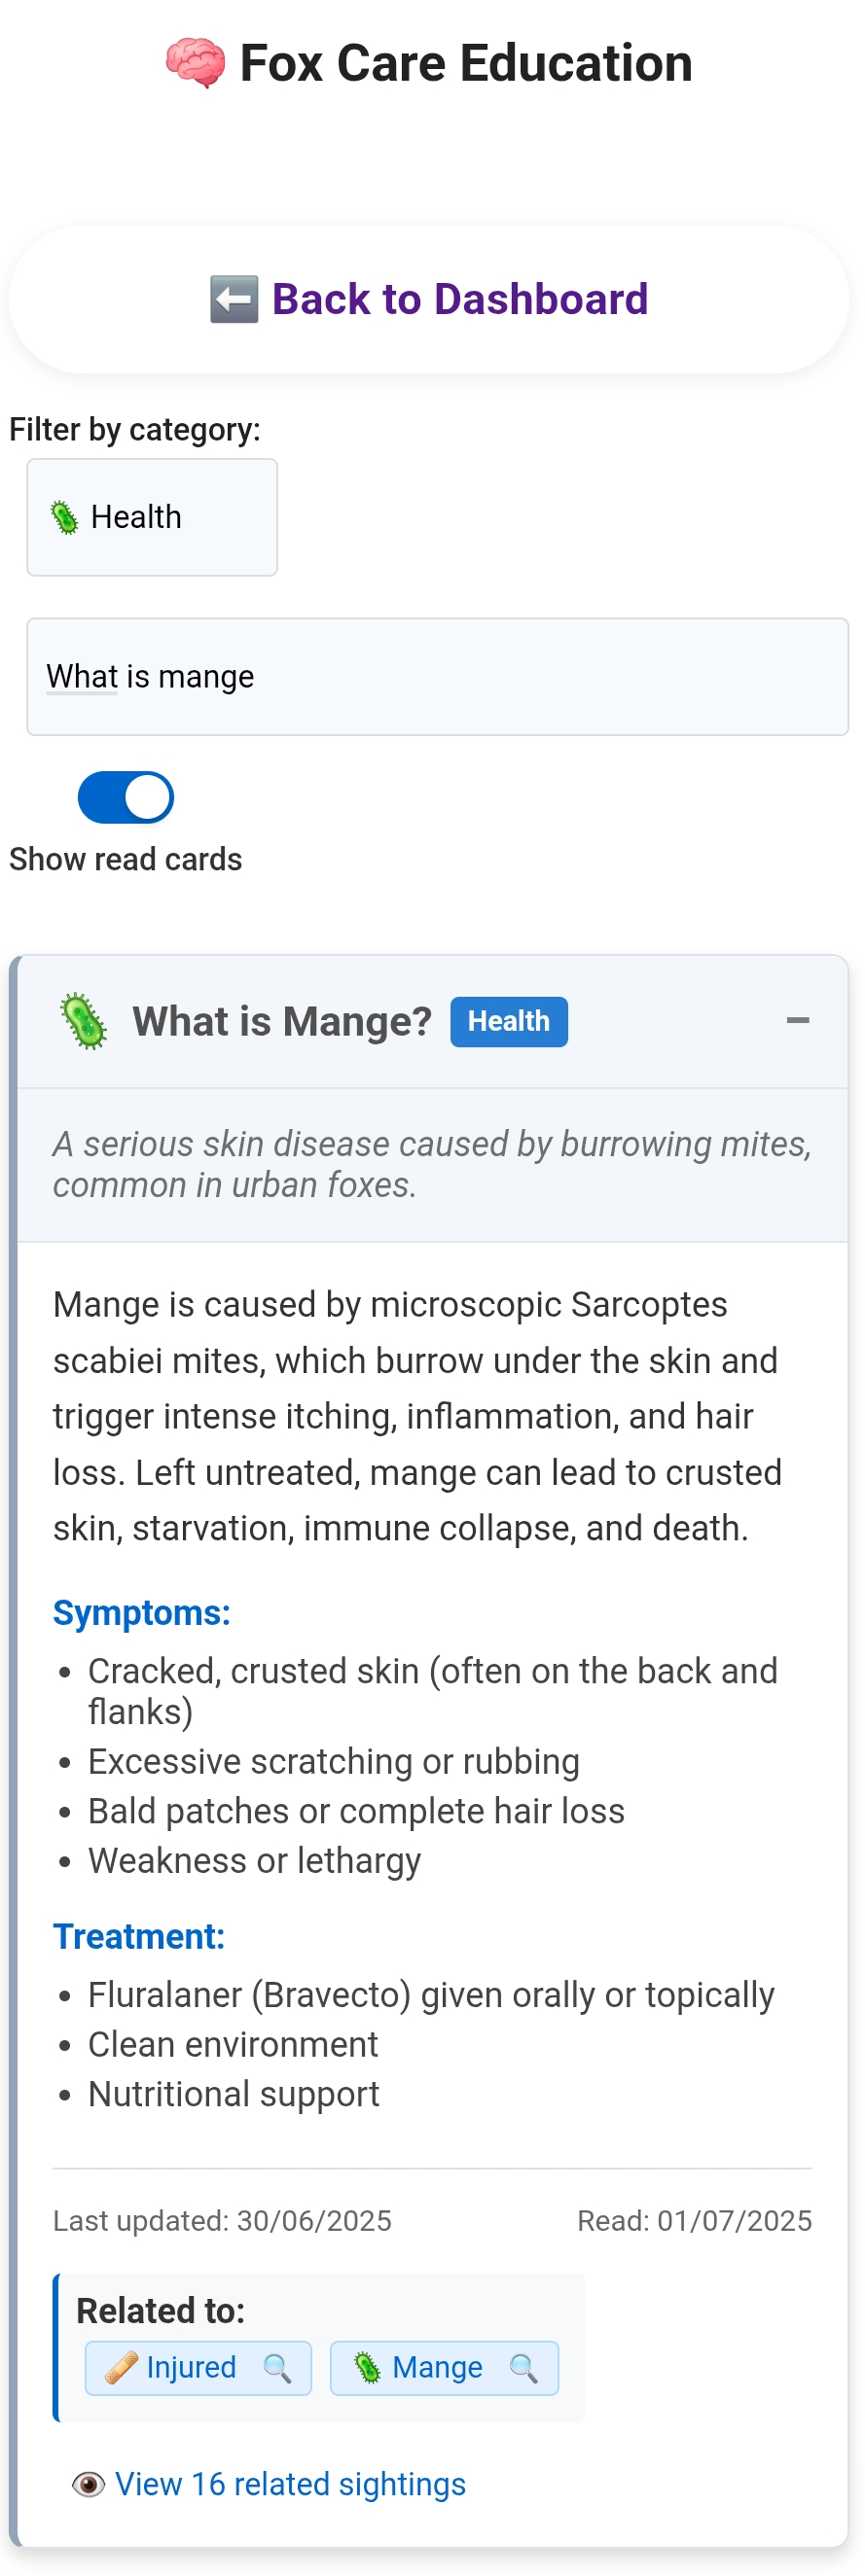Image resolution: width=865 pixels, height=2576 pixels.
Task: View 16 related sightings
Action: (290, 2484)
